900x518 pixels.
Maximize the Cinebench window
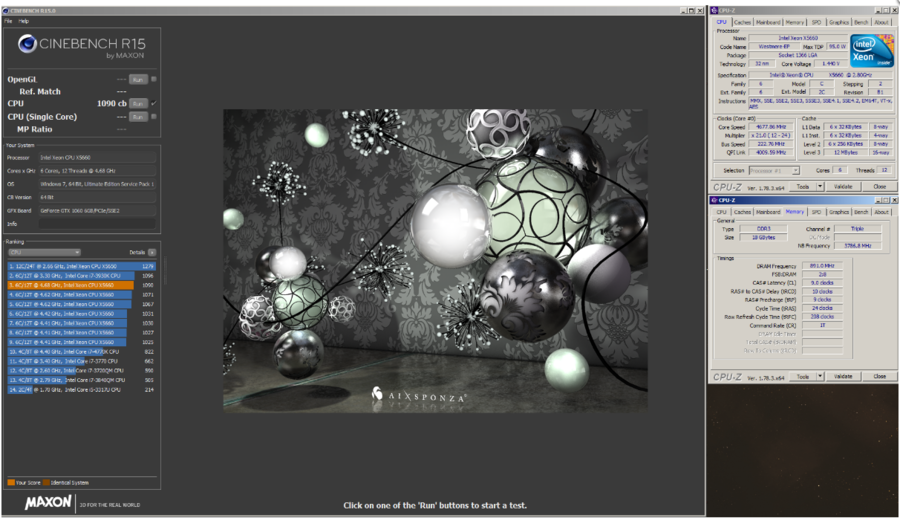tap(692, 10)
